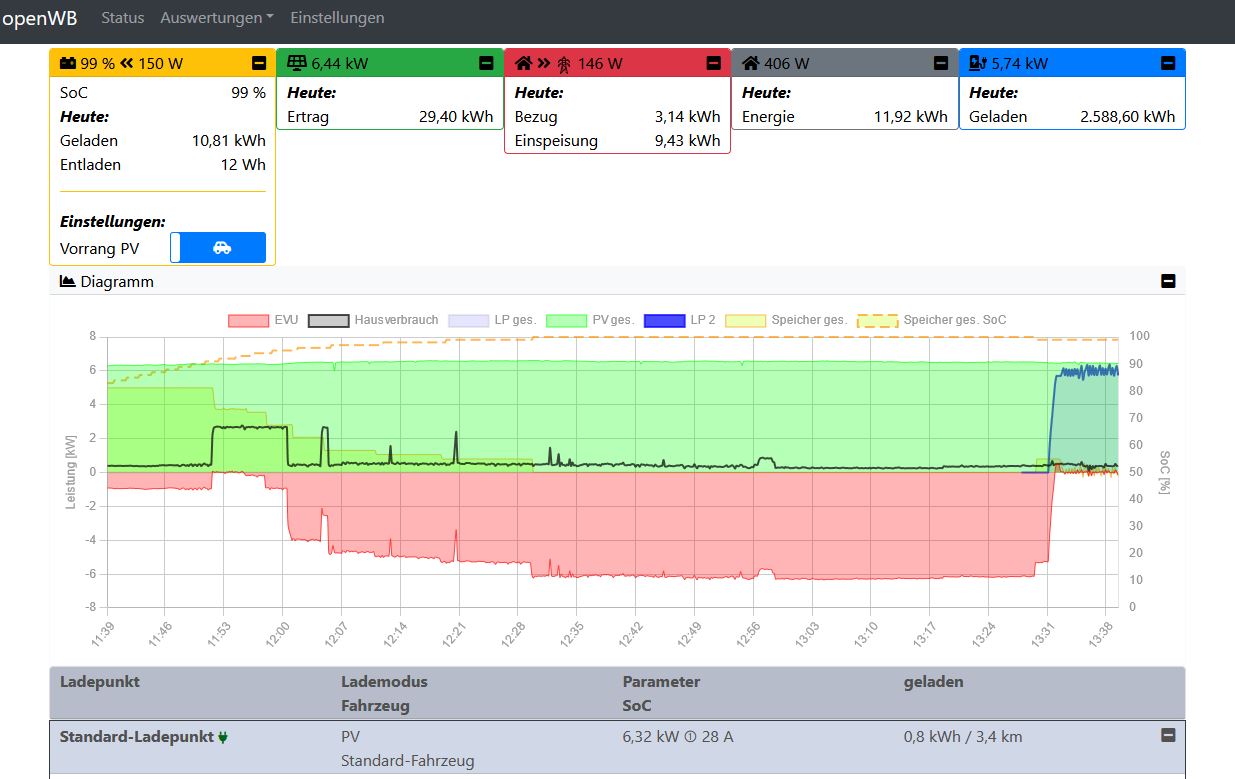Go to Einstellungen in navbar

pyautogui.click(x=337, y=18)
